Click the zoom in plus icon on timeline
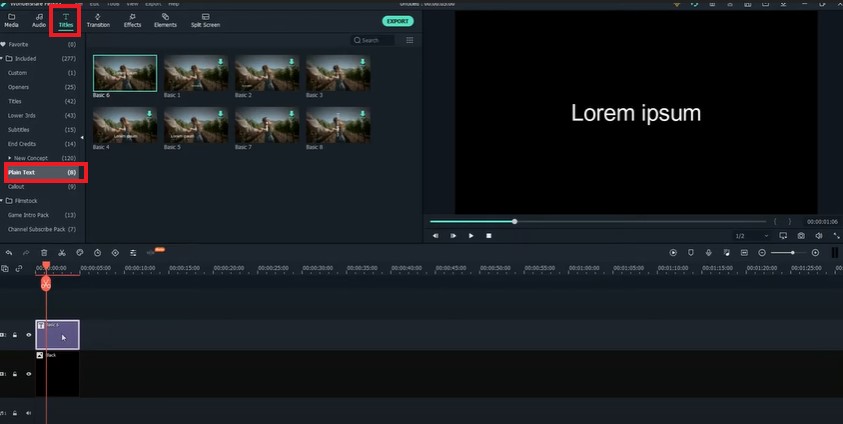This screenshot has height=424, width=843. (x=816, y=253)
